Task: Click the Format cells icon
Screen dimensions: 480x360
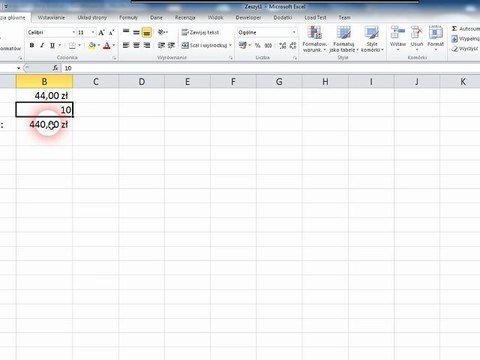Action: point(435,32)
